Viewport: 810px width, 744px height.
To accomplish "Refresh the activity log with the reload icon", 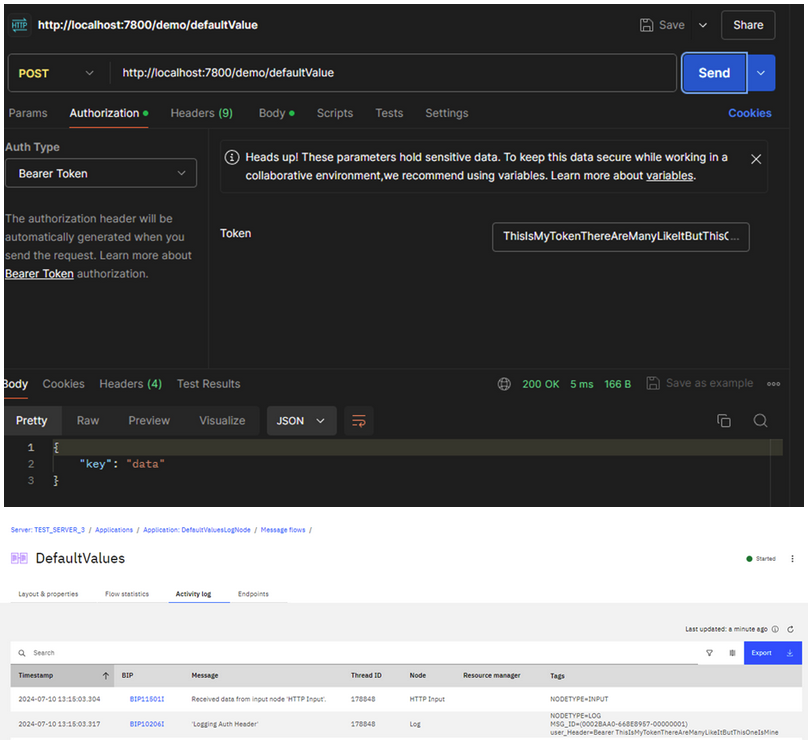I will coord(790,629).
